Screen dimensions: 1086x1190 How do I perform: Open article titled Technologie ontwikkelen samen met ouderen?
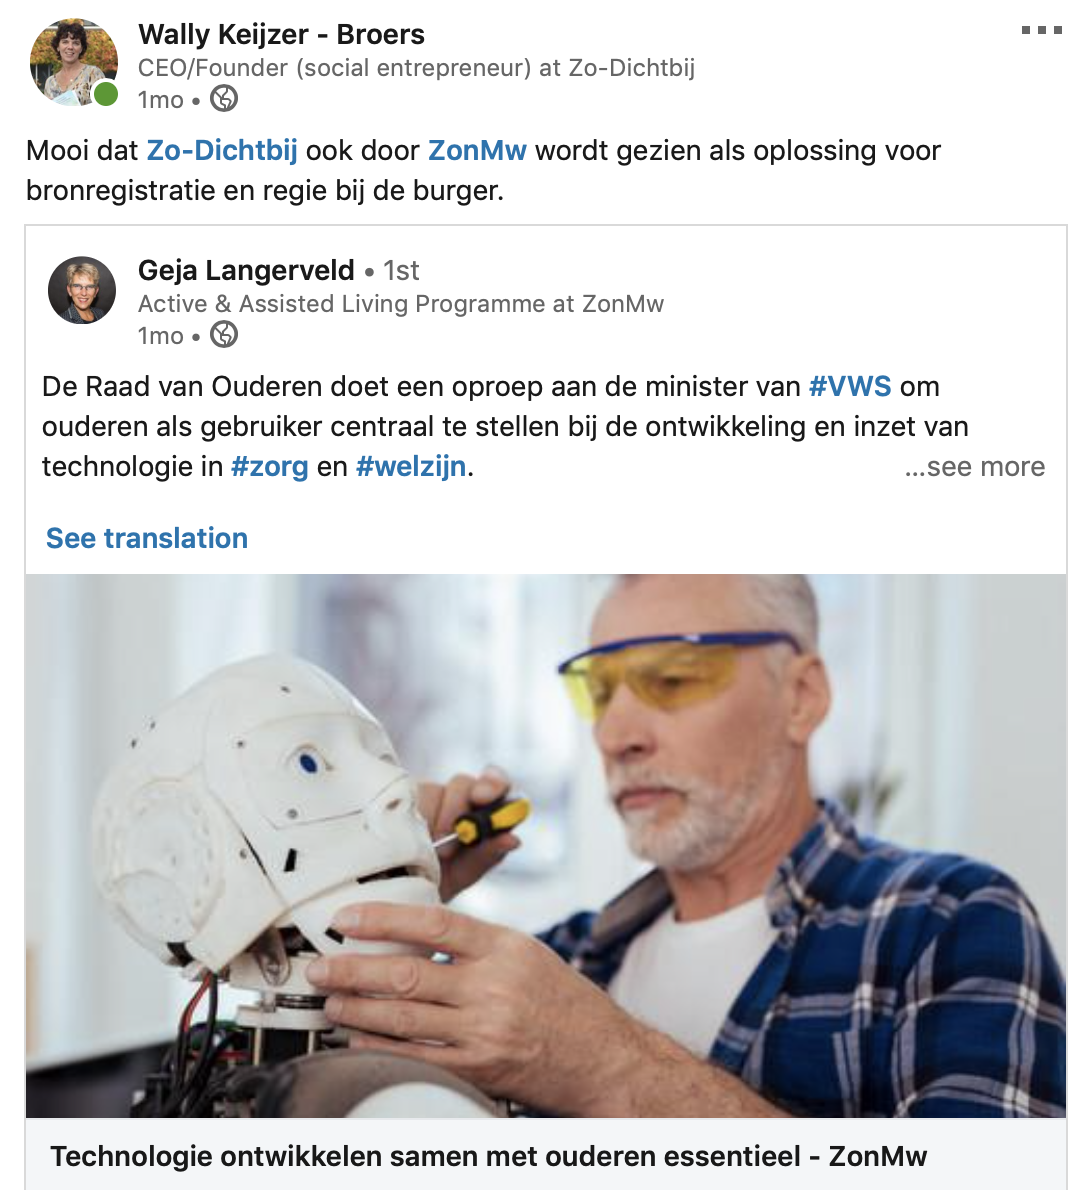click(x=488, y=1156)
